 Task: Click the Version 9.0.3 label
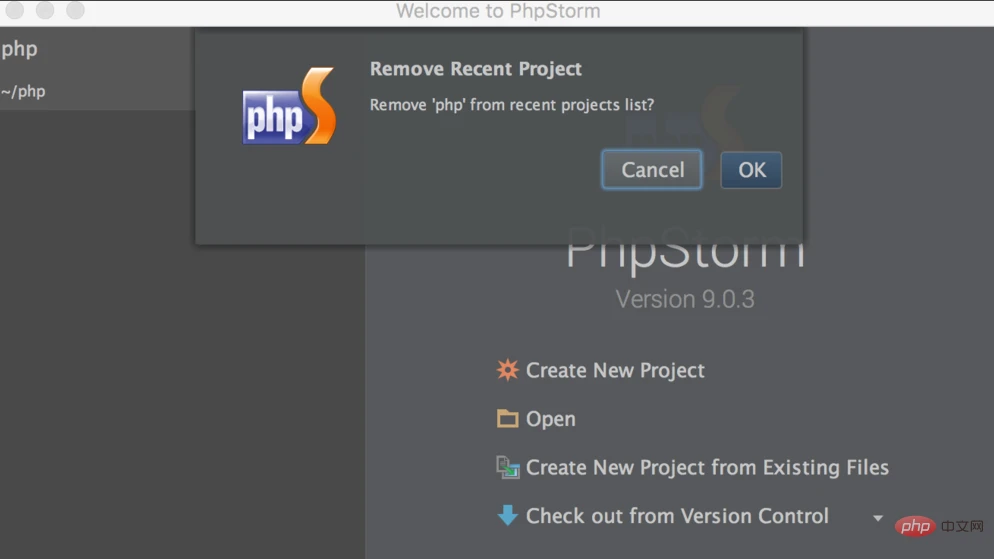pyautogui.click(x=685, y=299)
